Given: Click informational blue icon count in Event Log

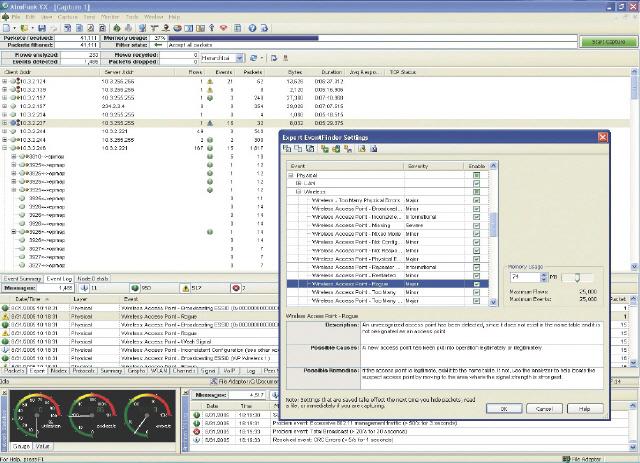Looking at the screenshot, I should [84, 288].
